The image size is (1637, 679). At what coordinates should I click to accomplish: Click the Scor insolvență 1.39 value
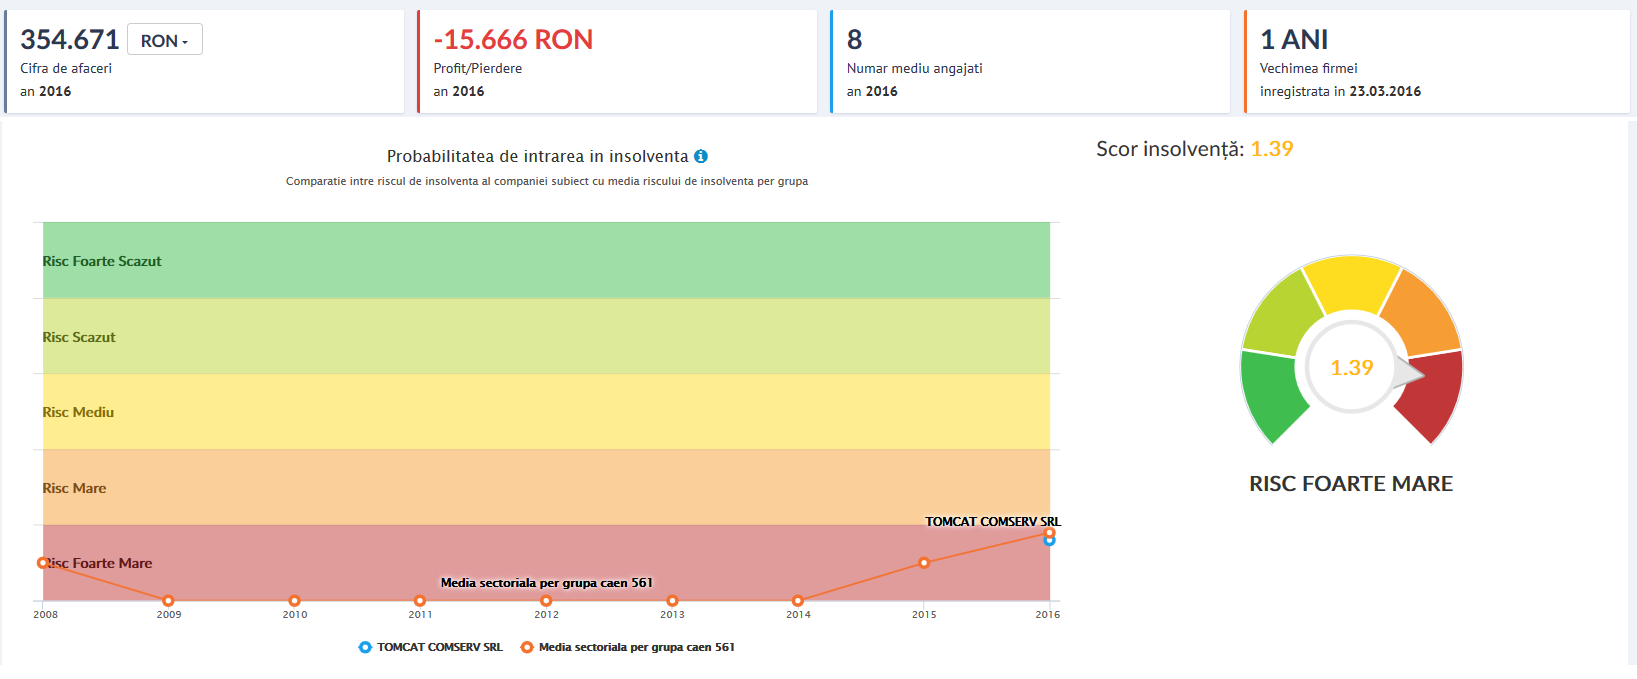click(1272, 149)
